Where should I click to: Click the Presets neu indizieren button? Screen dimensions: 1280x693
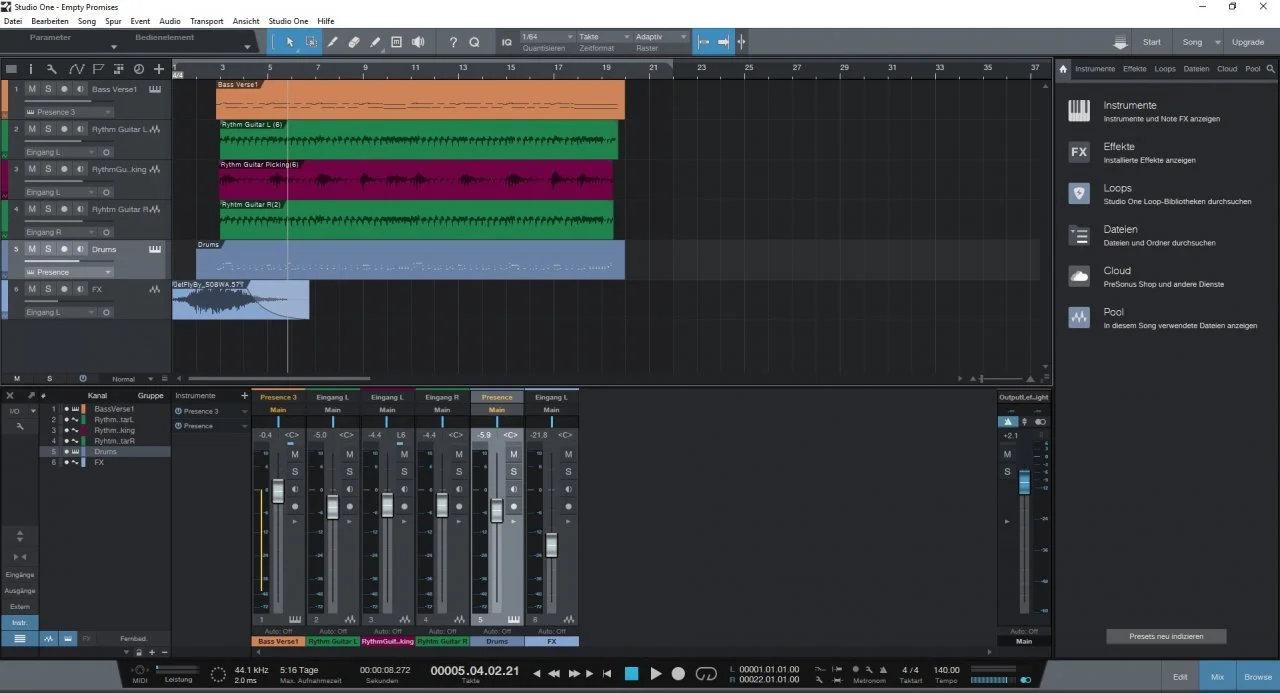click(x=1166, y=636)
